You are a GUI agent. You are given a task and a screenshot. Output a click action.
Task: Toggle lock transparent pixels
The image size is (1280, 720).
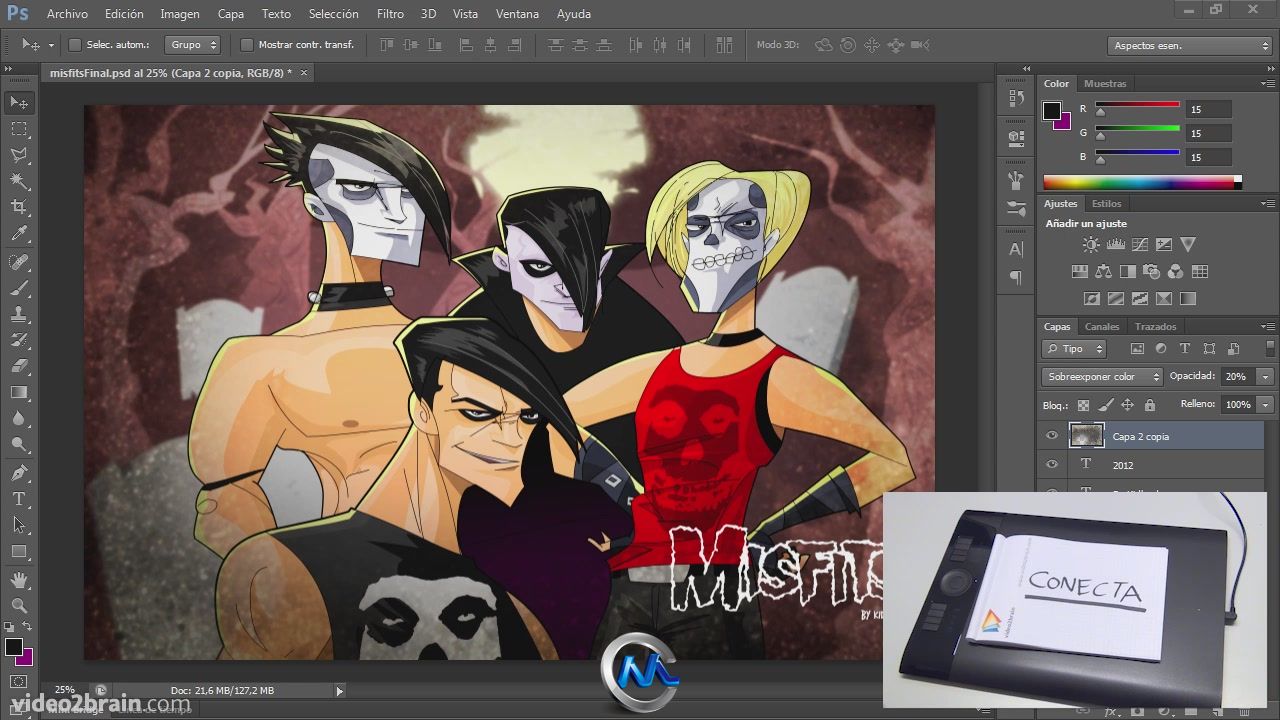(x=1083, y=405)
